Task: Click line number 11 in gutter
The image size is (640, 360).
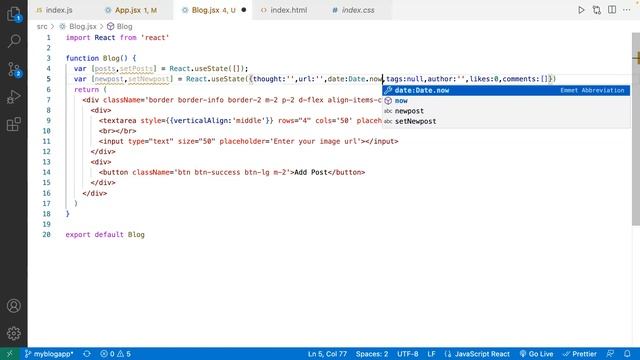Action: pyautogui.click(x=47, y=141)
